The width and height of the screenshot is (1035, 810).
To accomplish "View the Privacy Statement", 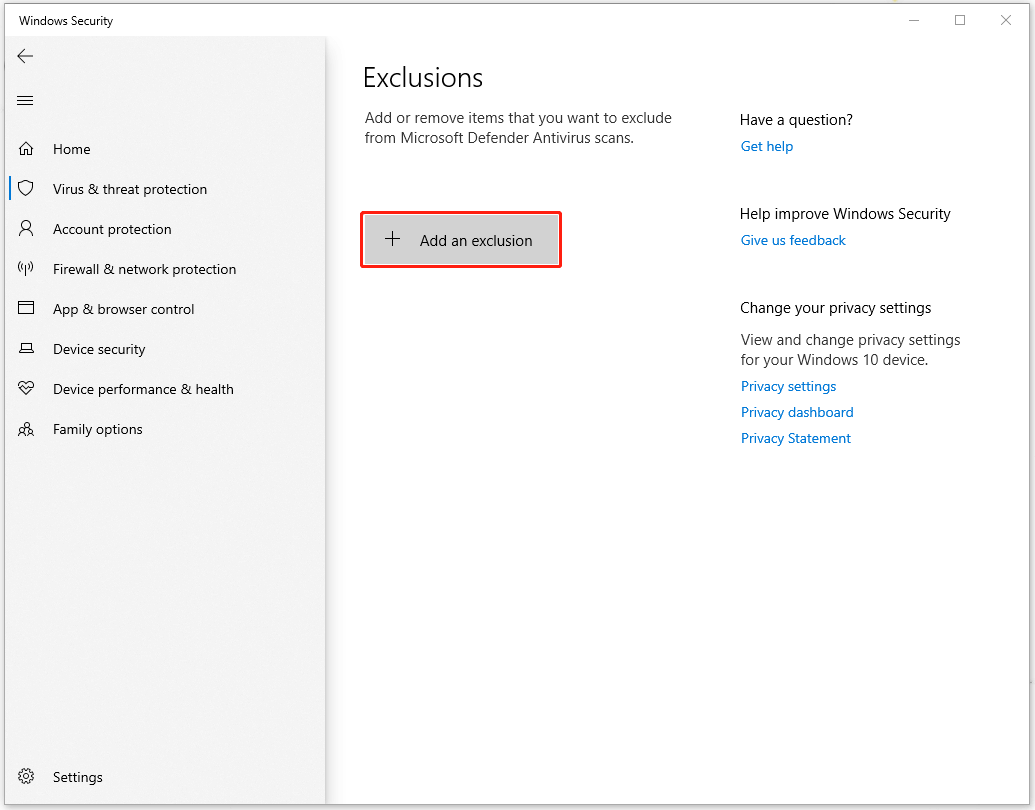I will point(795,438).
